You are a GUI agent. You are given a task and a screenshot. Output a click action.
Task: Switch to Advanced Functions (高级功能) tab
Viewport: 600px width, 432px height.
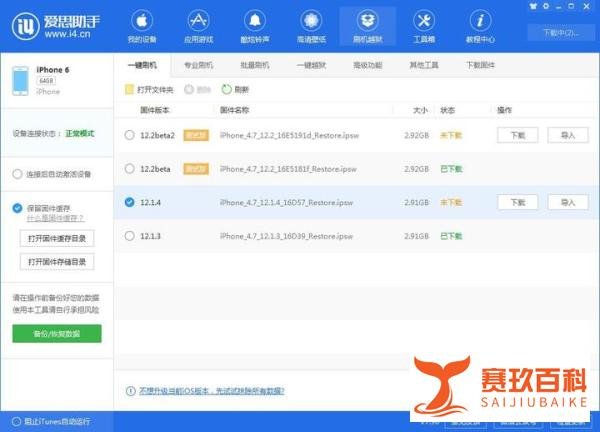tap(367, 65)
